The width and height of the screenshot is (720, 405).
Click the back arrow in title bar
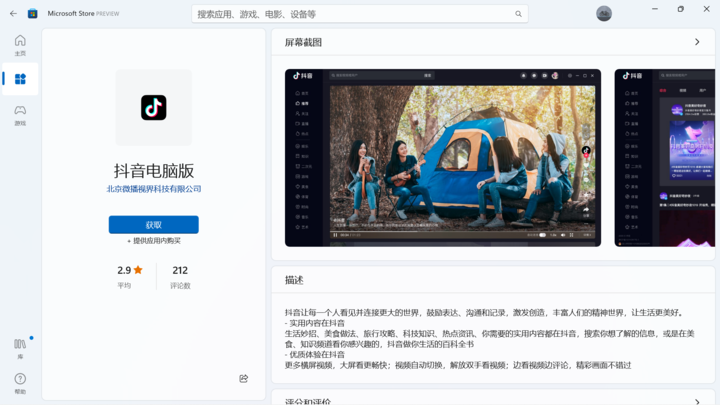coord(13,13)
